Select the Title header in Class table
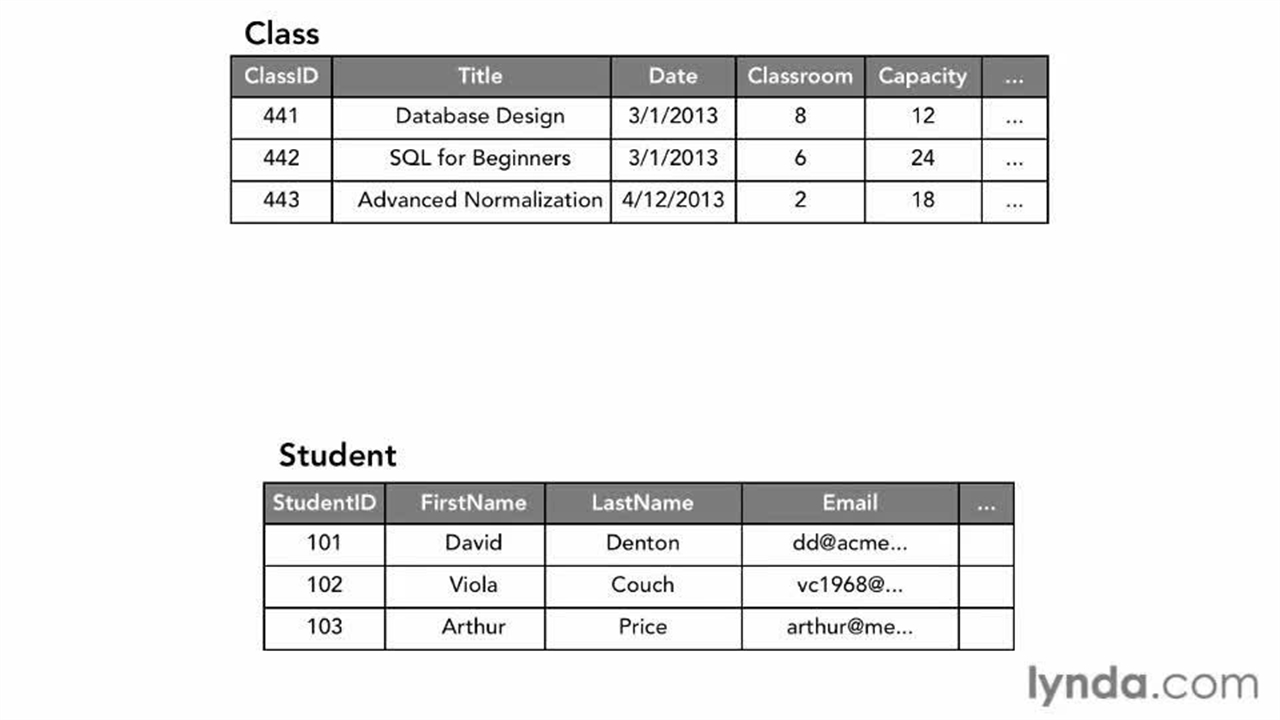Viewport: 1280px width, 720px height. click(480, 76)
